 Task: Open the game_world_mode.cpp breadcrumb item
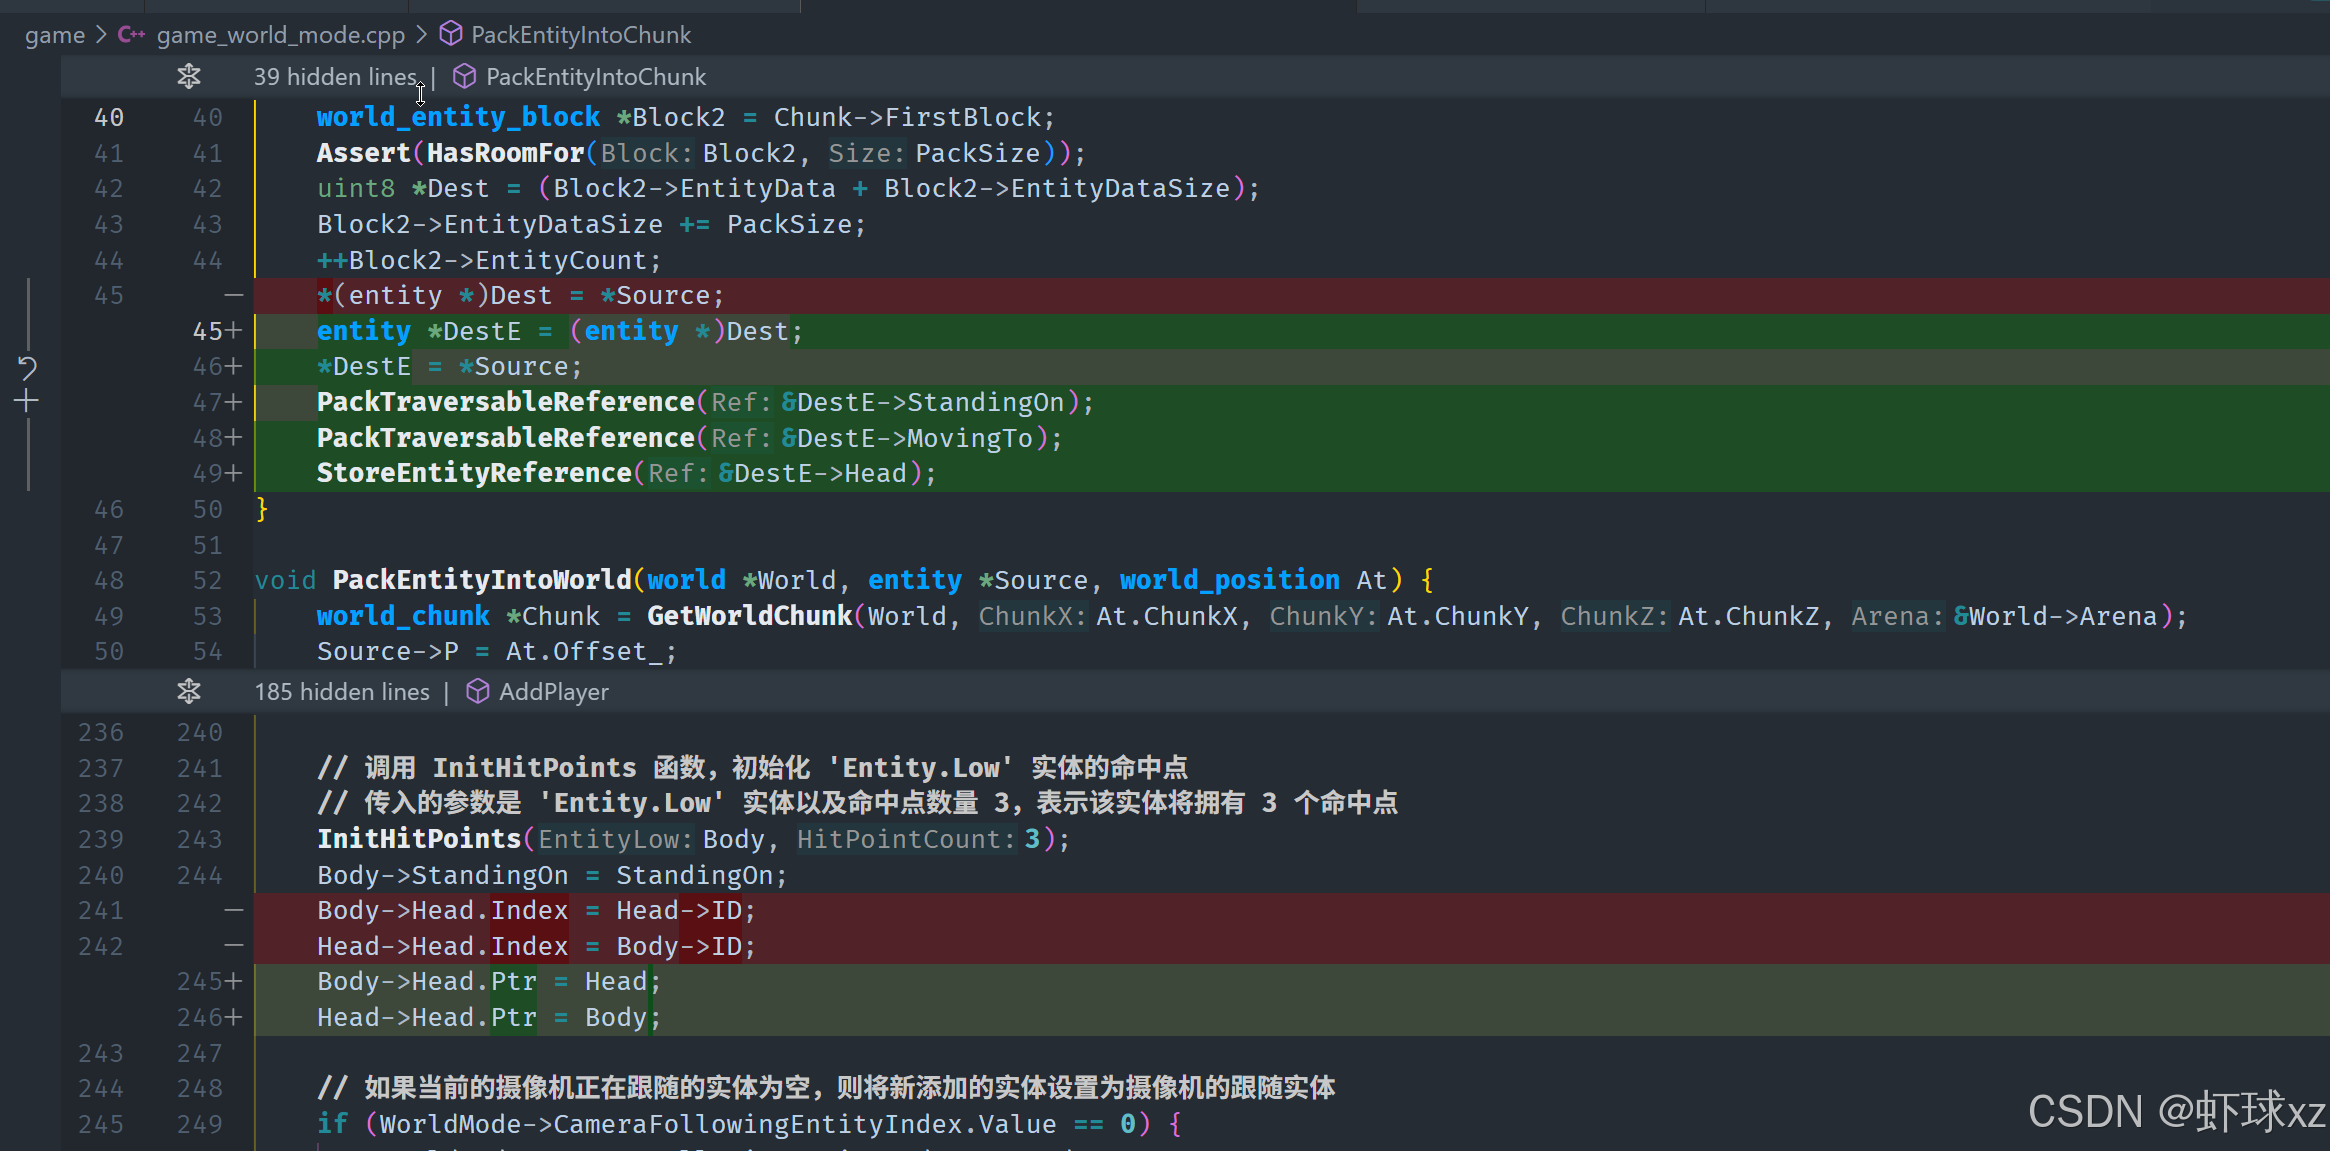[x=280, y=35]
